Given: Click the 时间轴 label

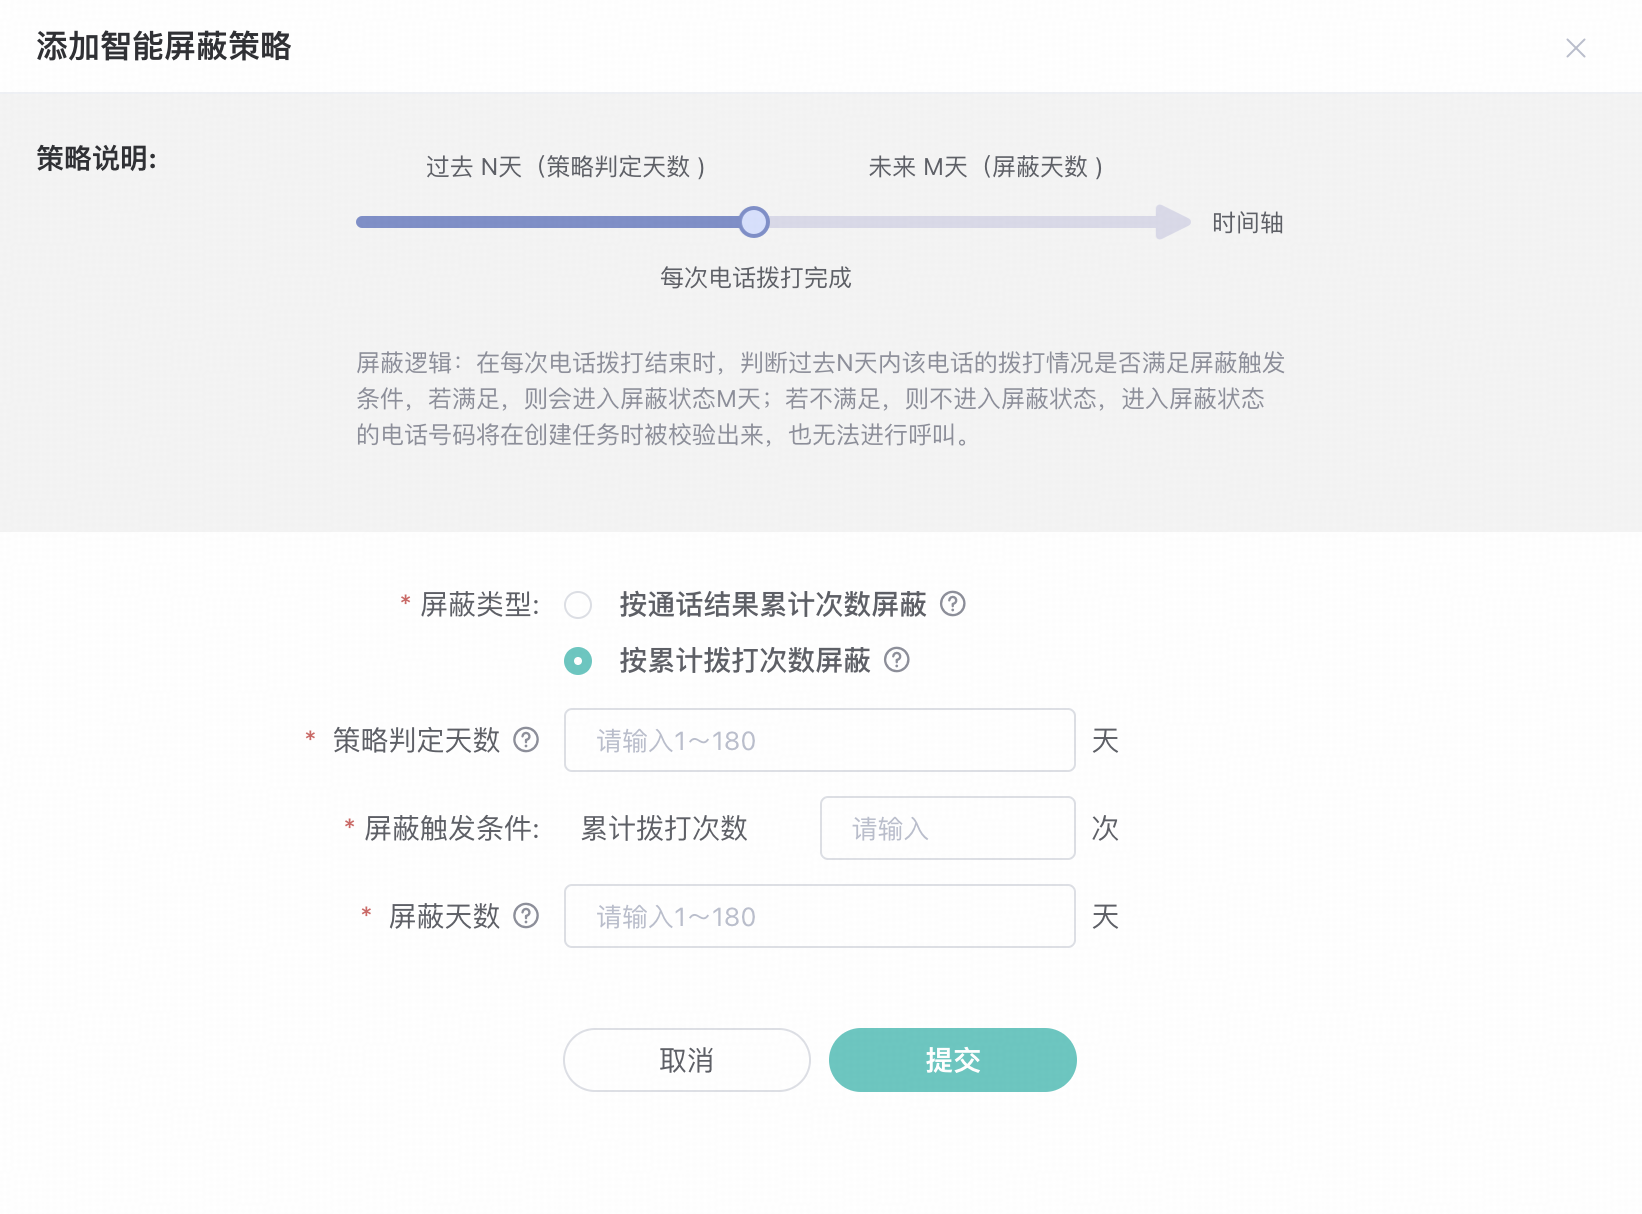Looking at the screenshot, I should (1247, 223).
